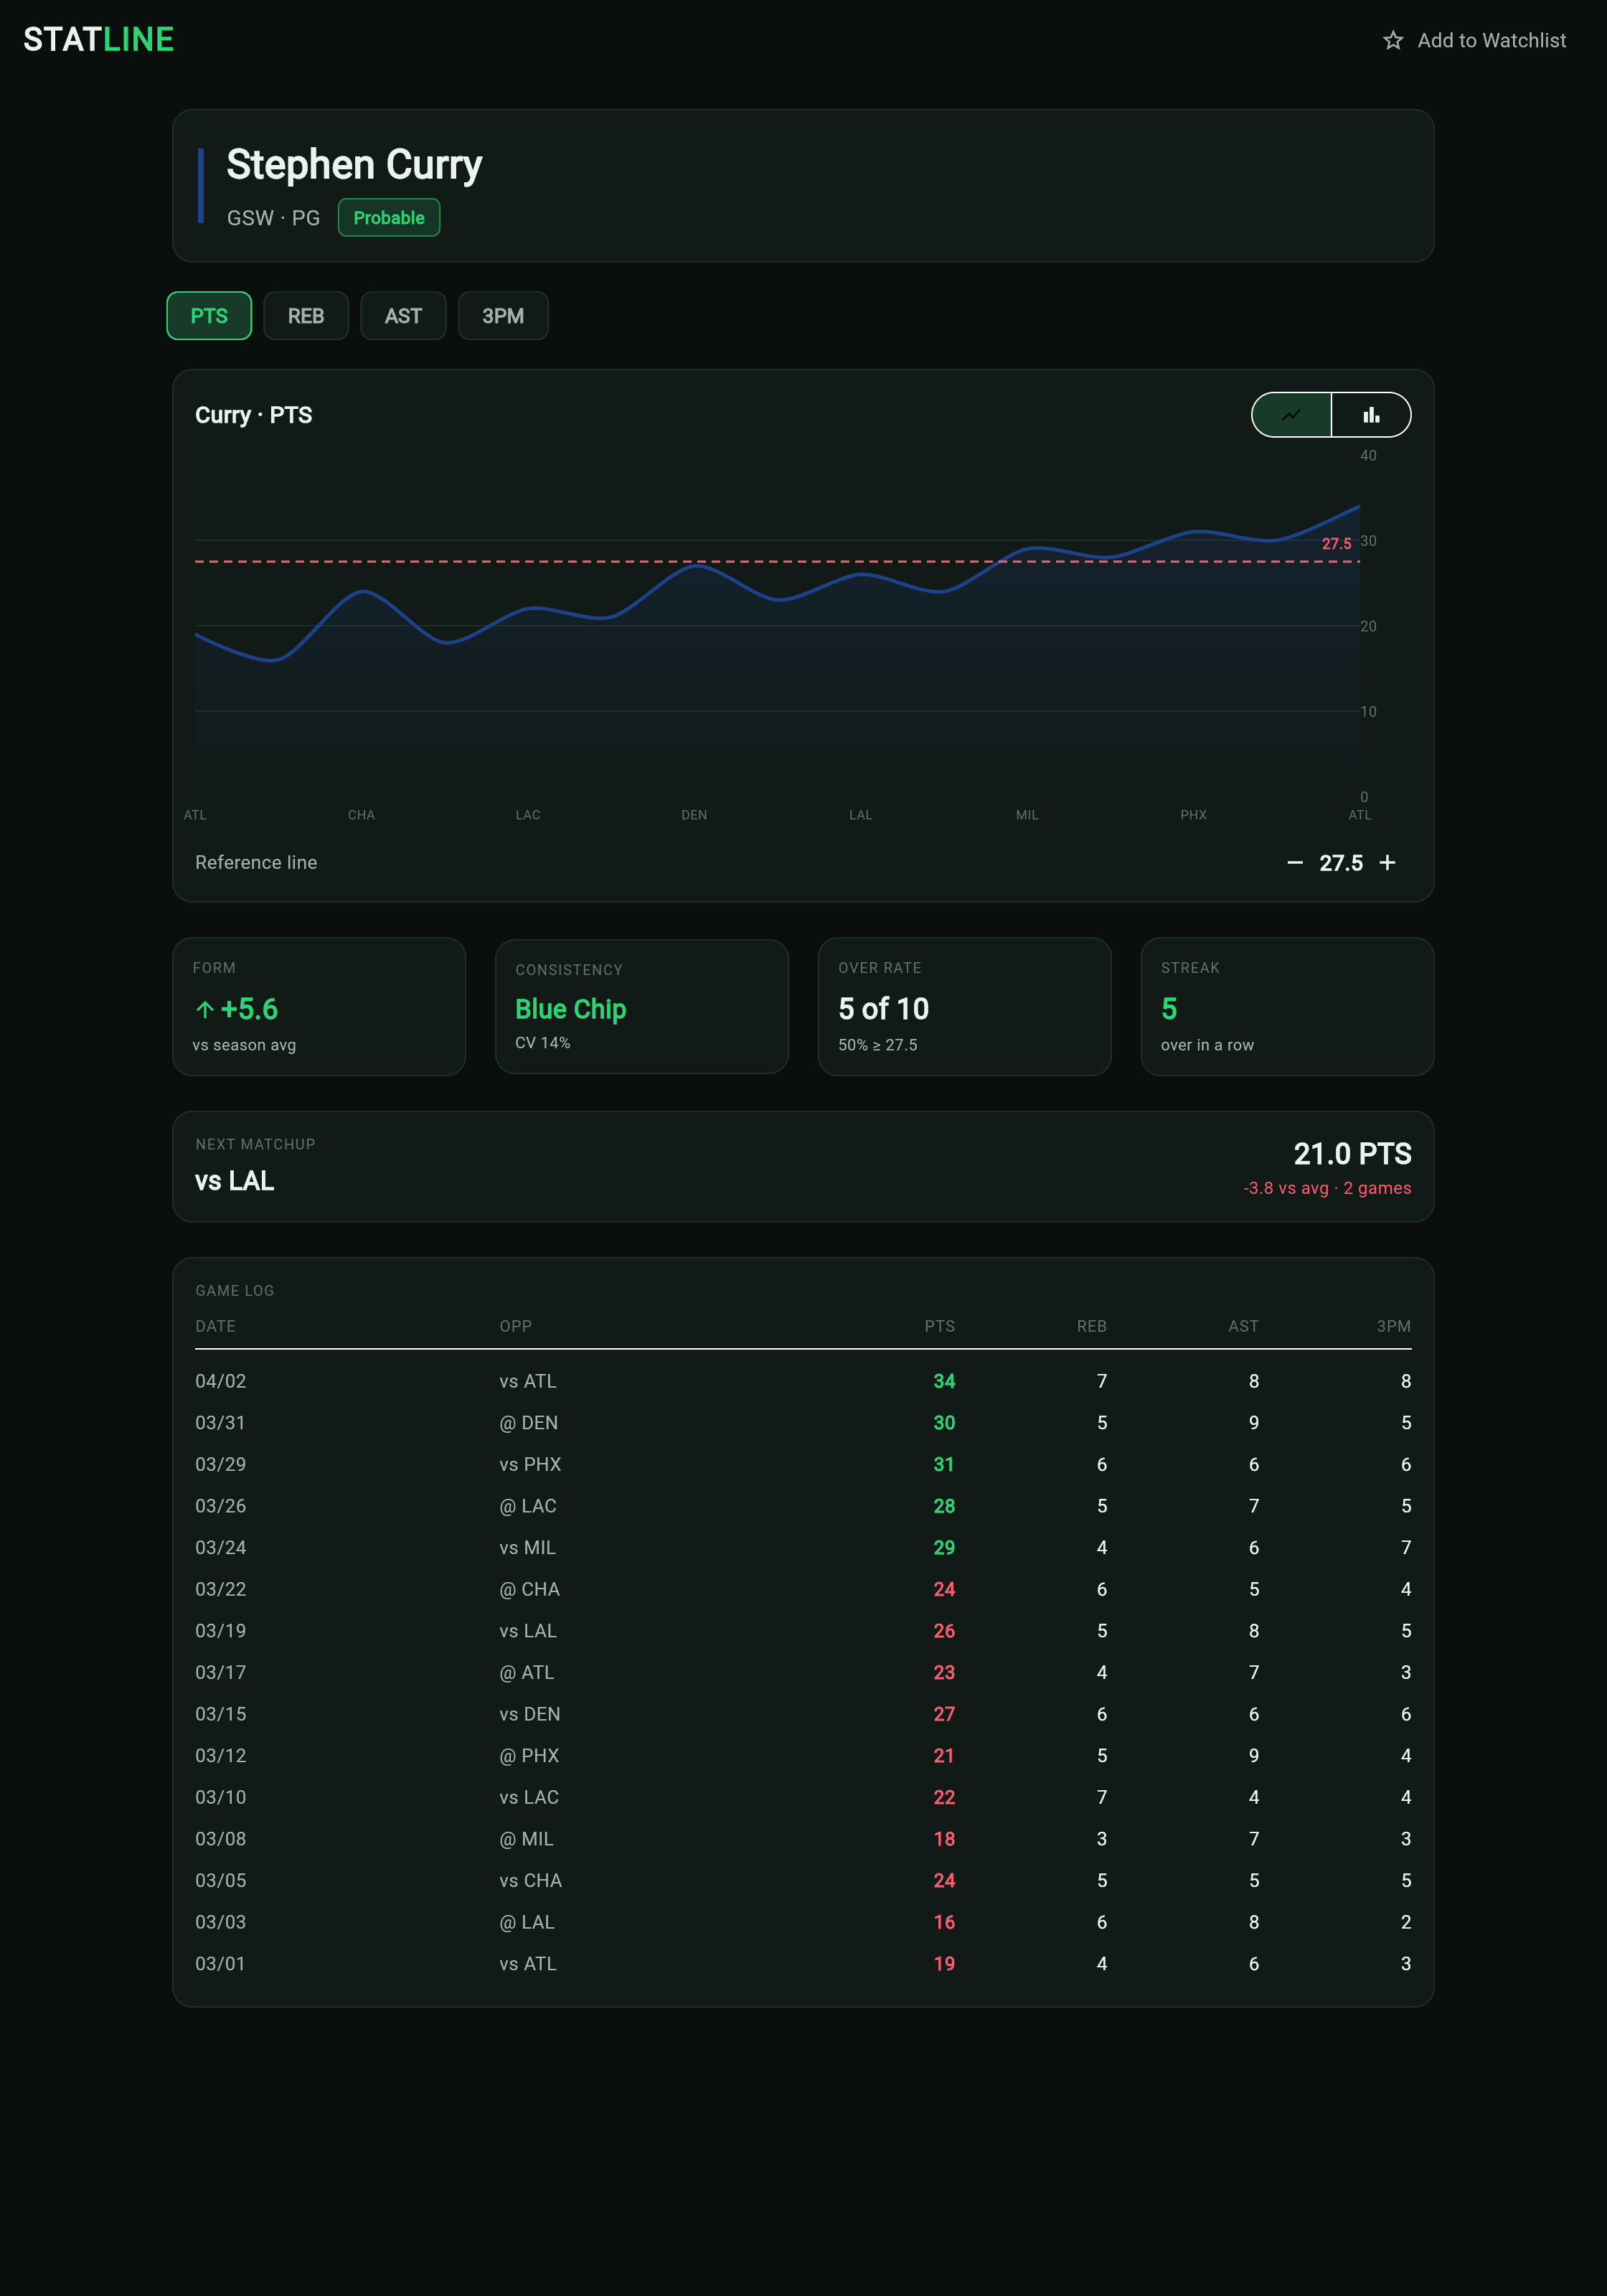Click the '@ ATL' opponent cell

527,1673
